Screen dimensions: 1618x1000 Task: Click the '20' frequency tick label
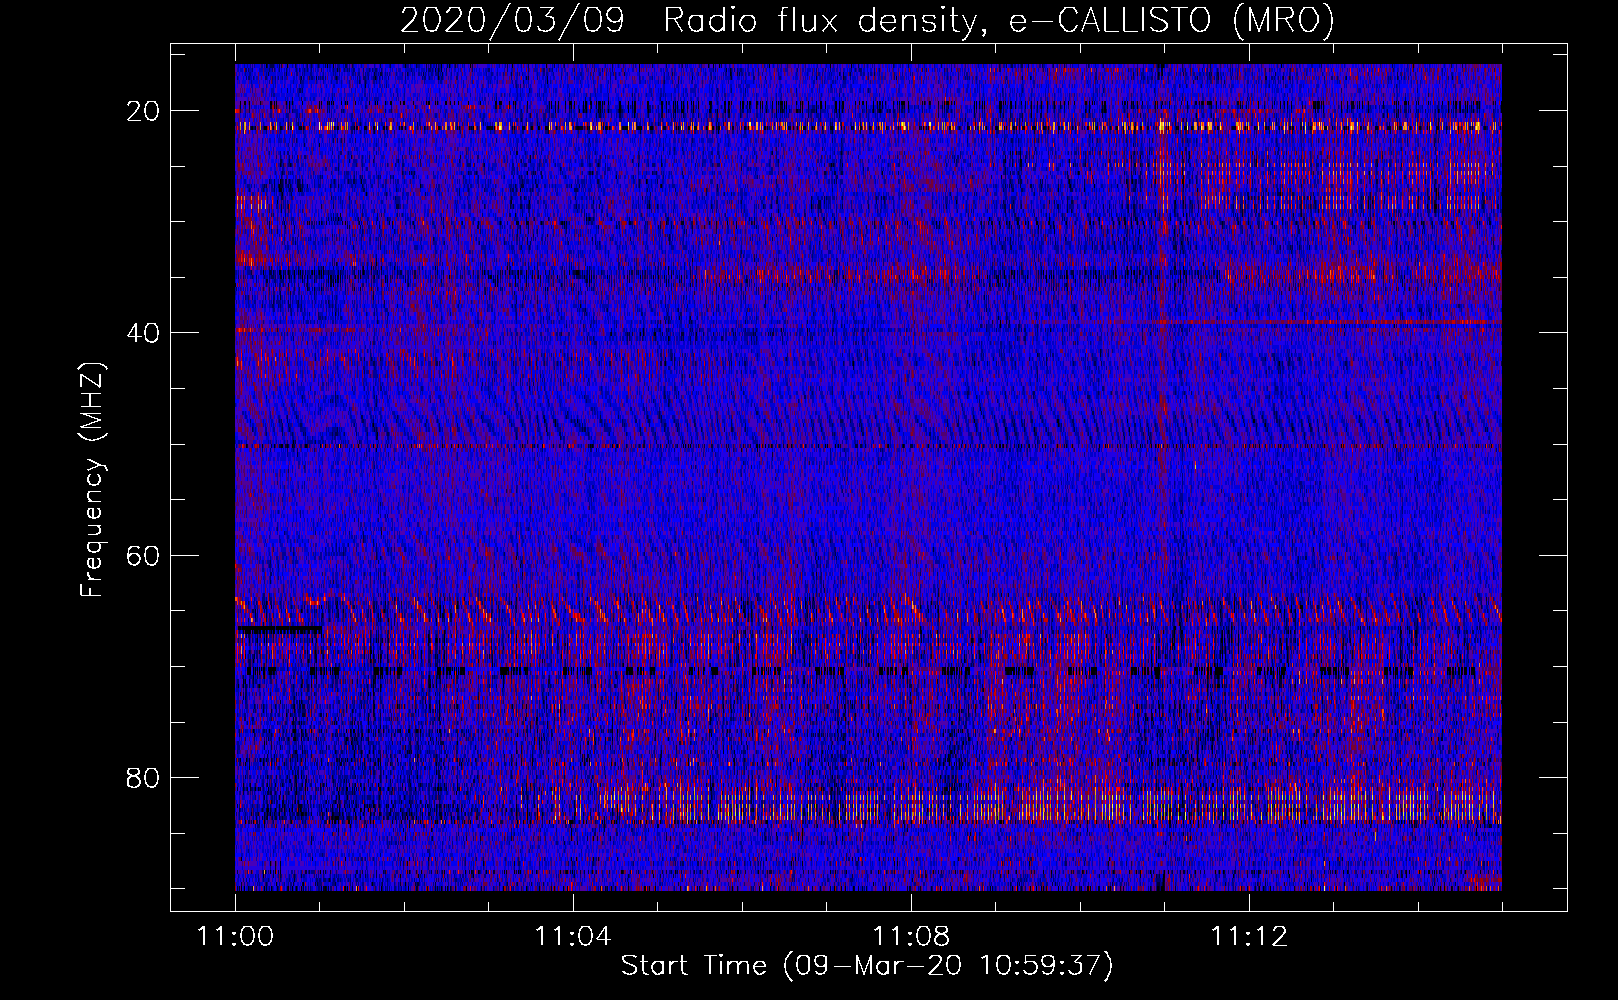pos(144,111)
